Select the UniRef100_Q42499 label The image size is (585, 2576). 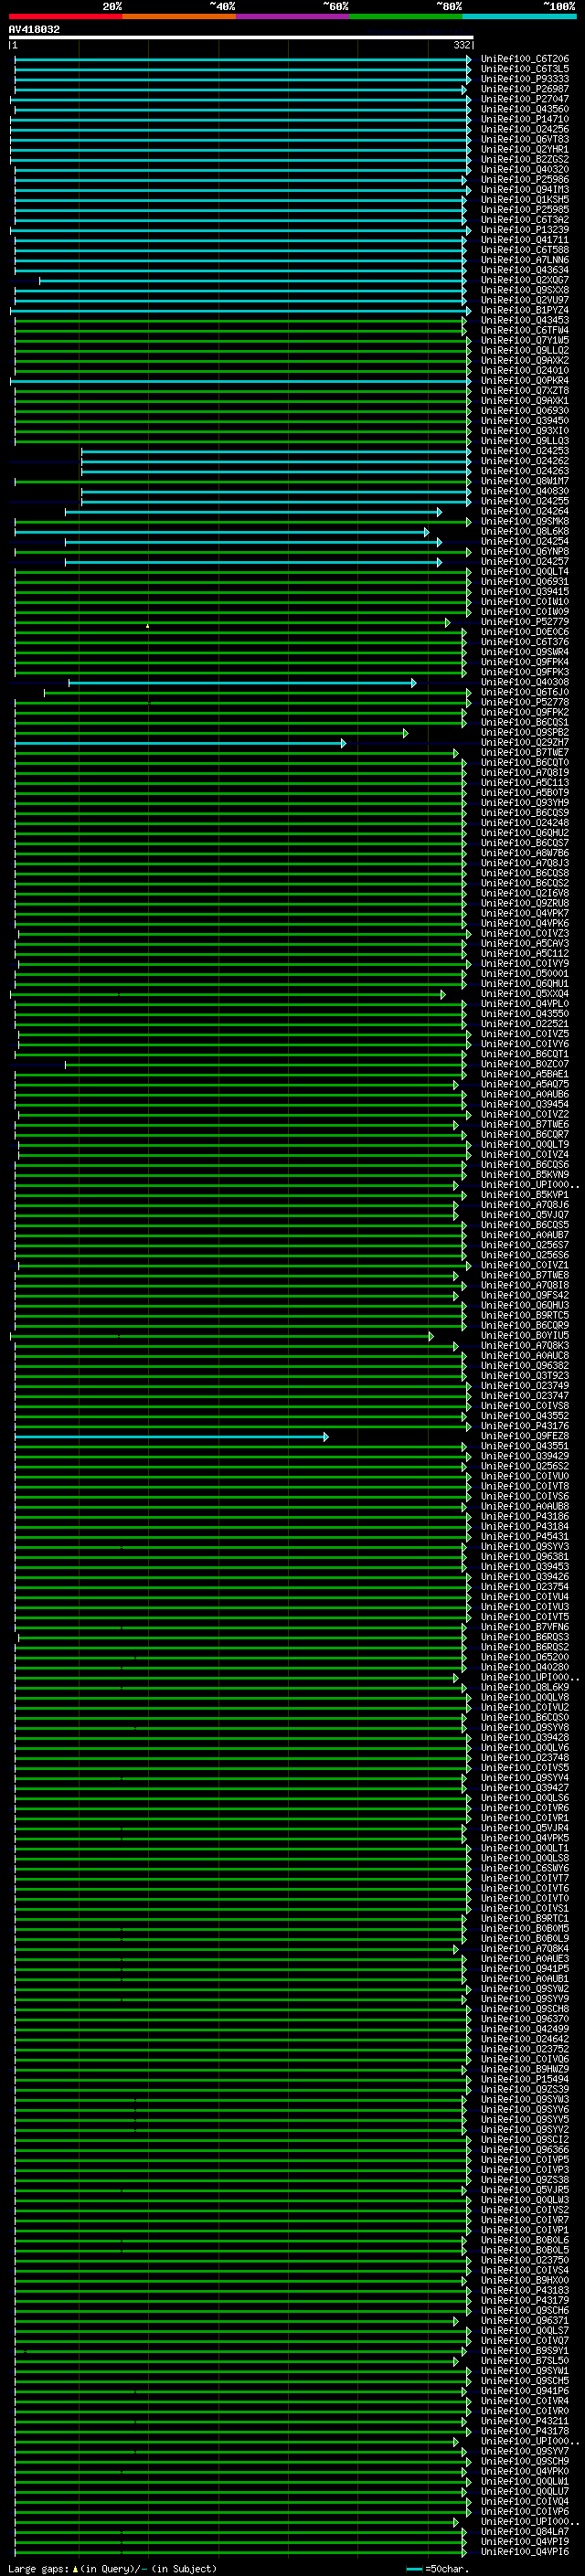(525, 2030)
